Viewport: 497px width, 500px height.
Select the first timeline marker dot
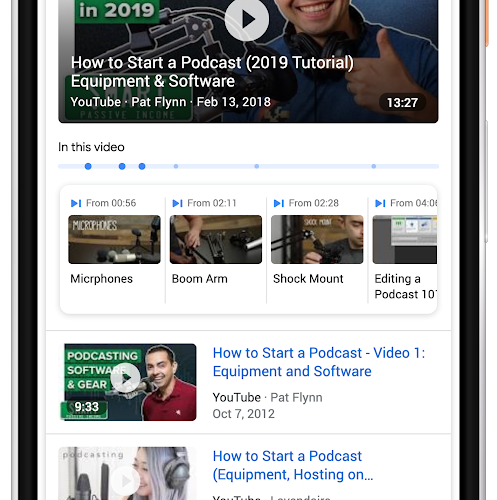[88, 166]
